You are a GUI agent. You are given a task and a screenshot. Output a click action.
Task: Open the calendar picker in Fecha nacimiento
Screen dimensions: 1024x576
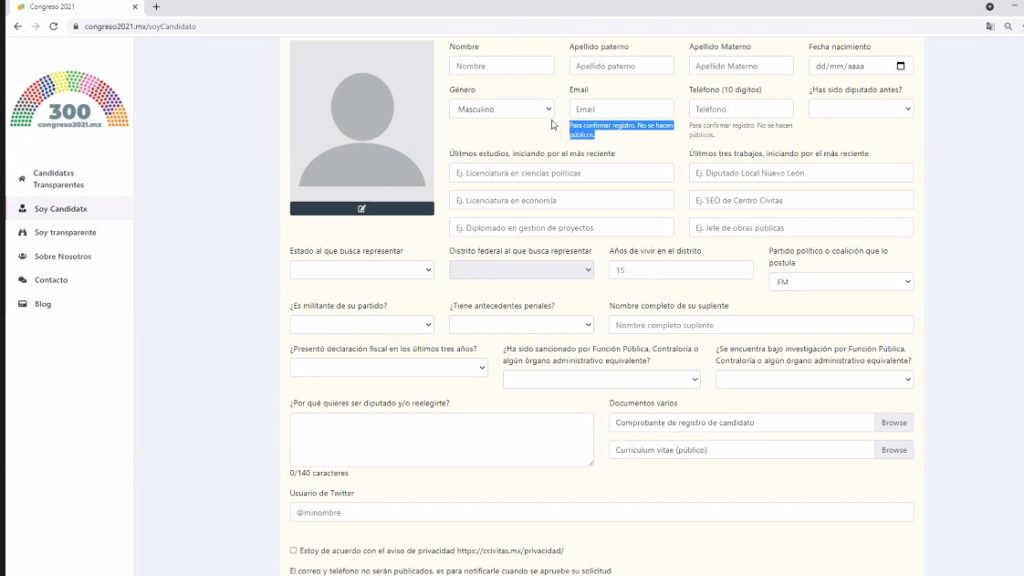click(900, 66)
